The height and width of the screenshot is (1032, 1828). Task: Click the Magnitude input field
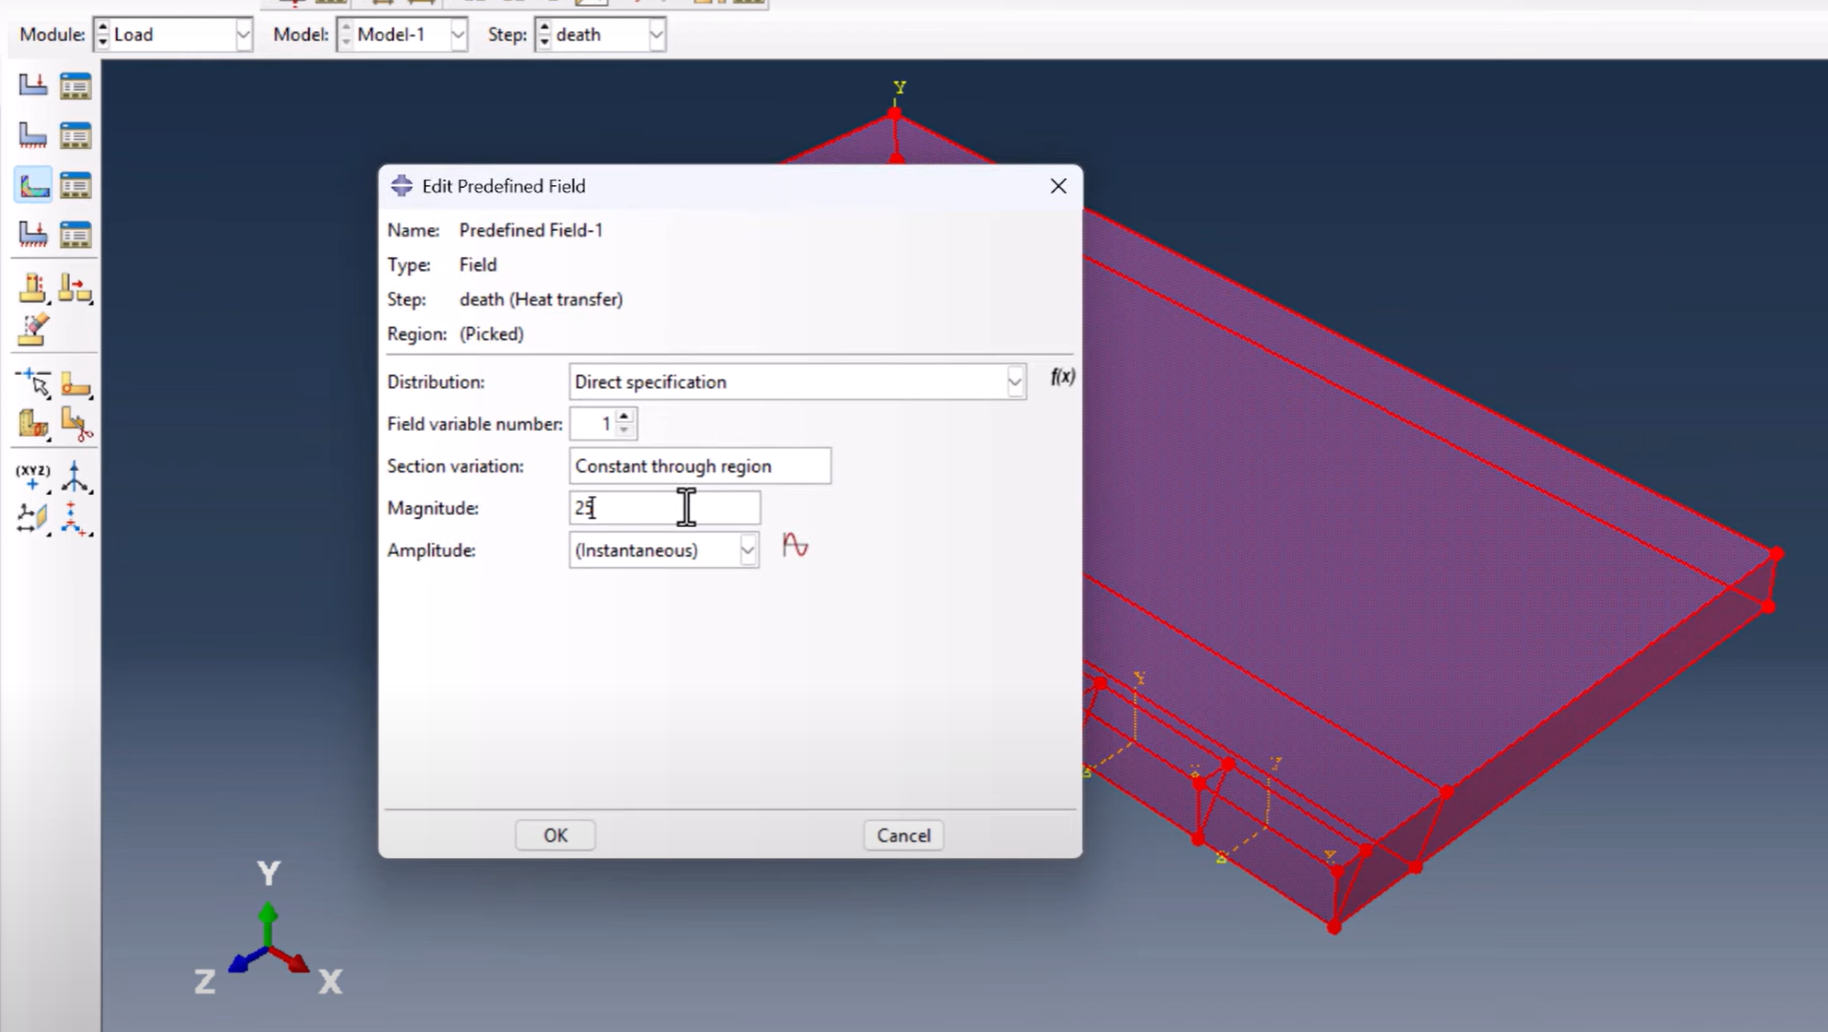[665, 508]
